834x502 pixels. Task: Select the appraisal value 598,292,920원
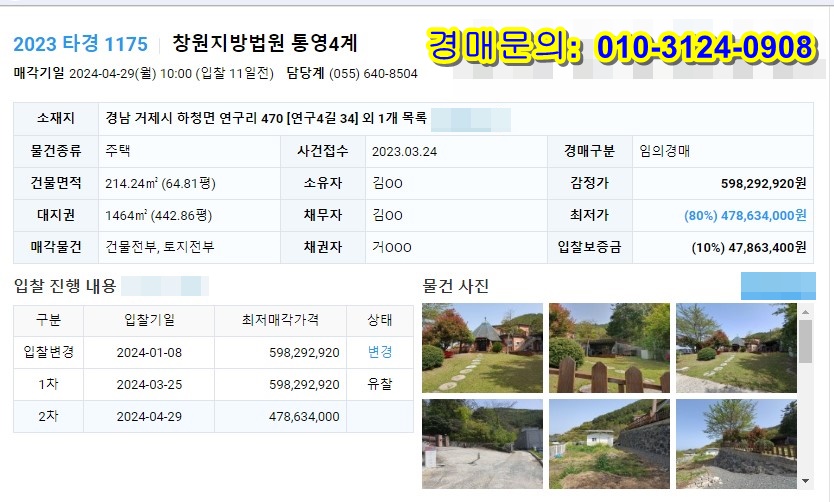tap(763, 183)
